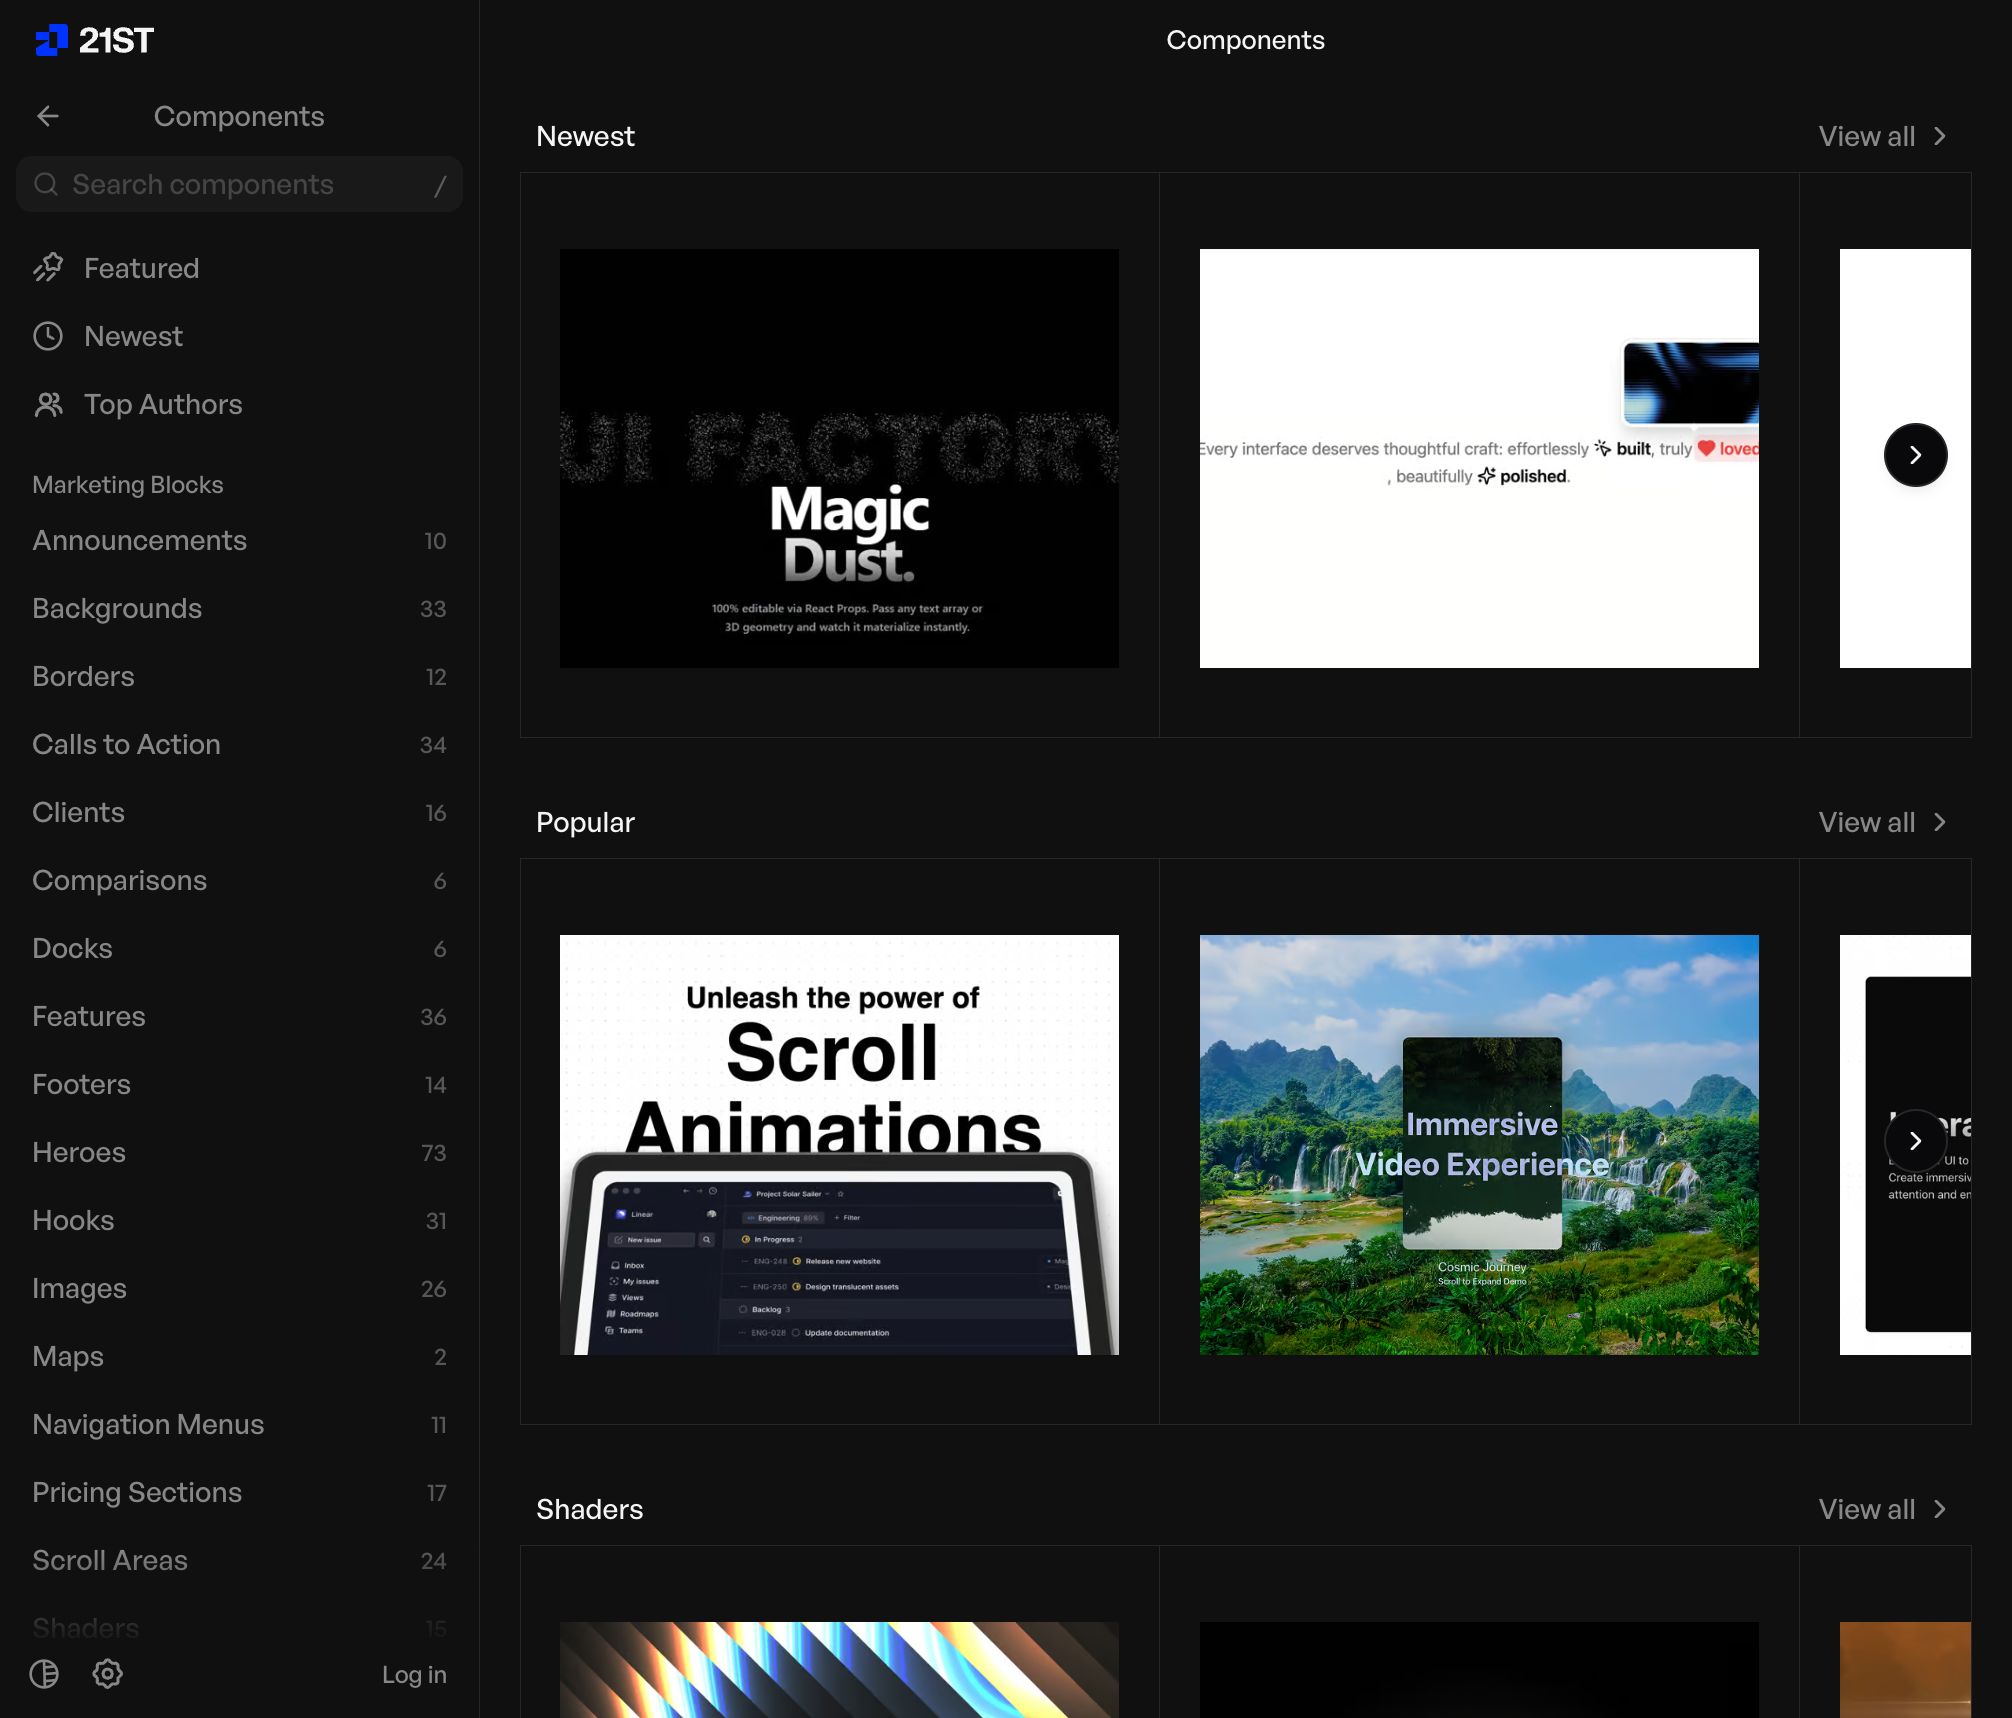Click the chevron beside Popular View all
The height and width of the screenshot is (1718, 2012).
tap(1940, 822)
